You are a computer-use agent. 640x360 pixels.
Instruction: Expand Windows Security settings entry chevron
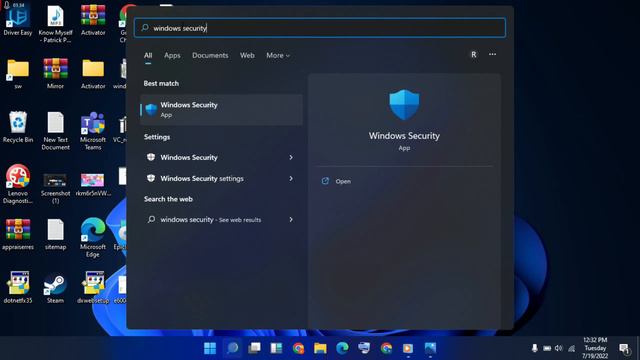pos(291,179)
